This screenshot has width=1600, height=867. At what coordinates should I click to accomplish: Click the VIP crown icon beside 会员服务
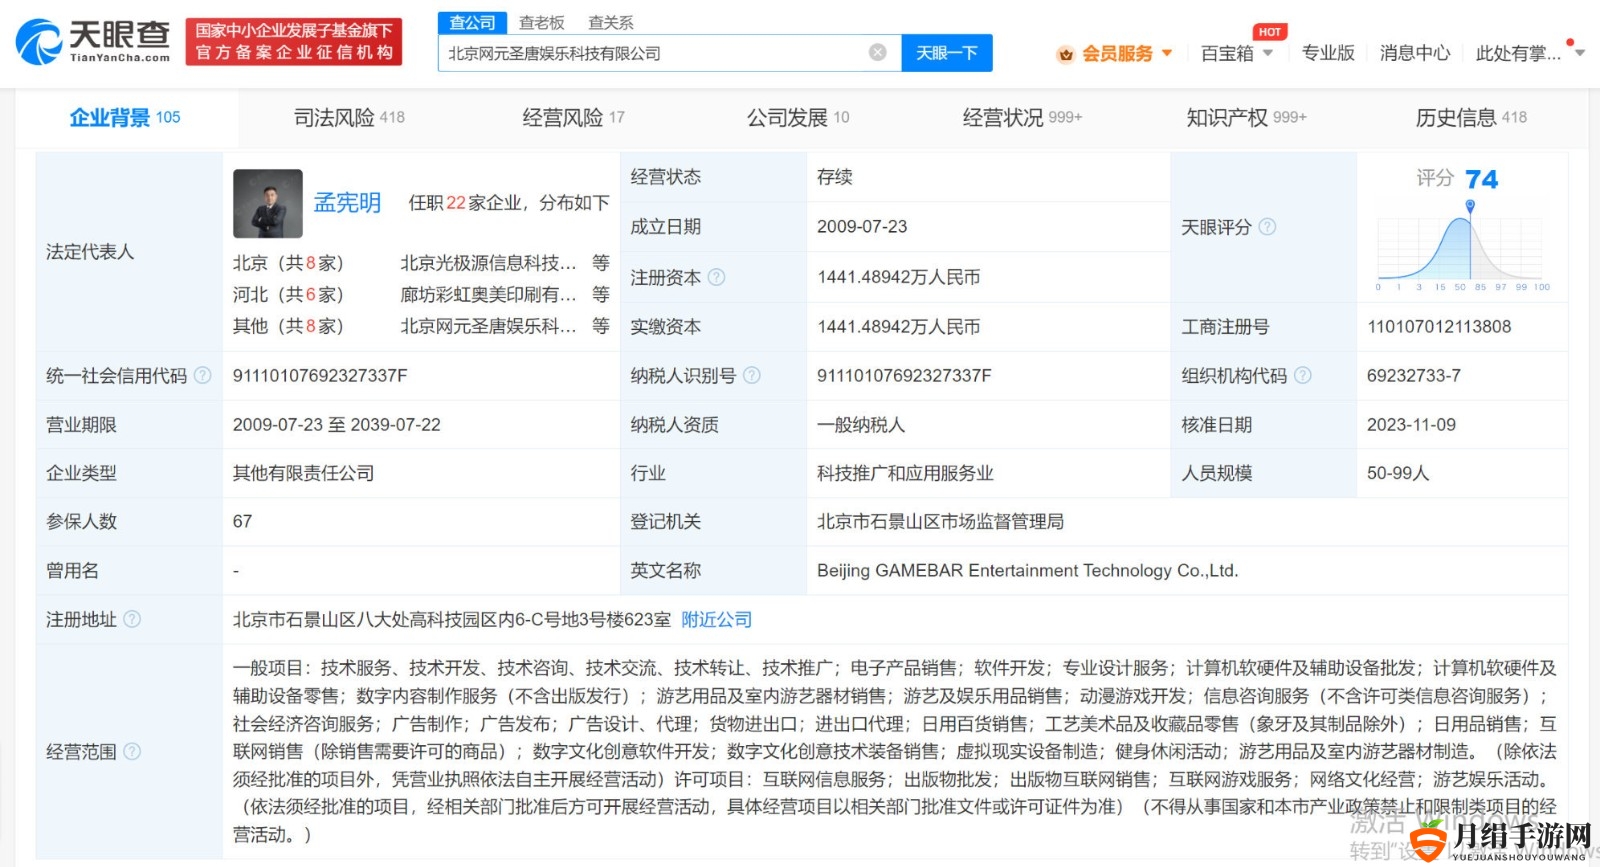pyautogui.click(x=1066, y=54)
